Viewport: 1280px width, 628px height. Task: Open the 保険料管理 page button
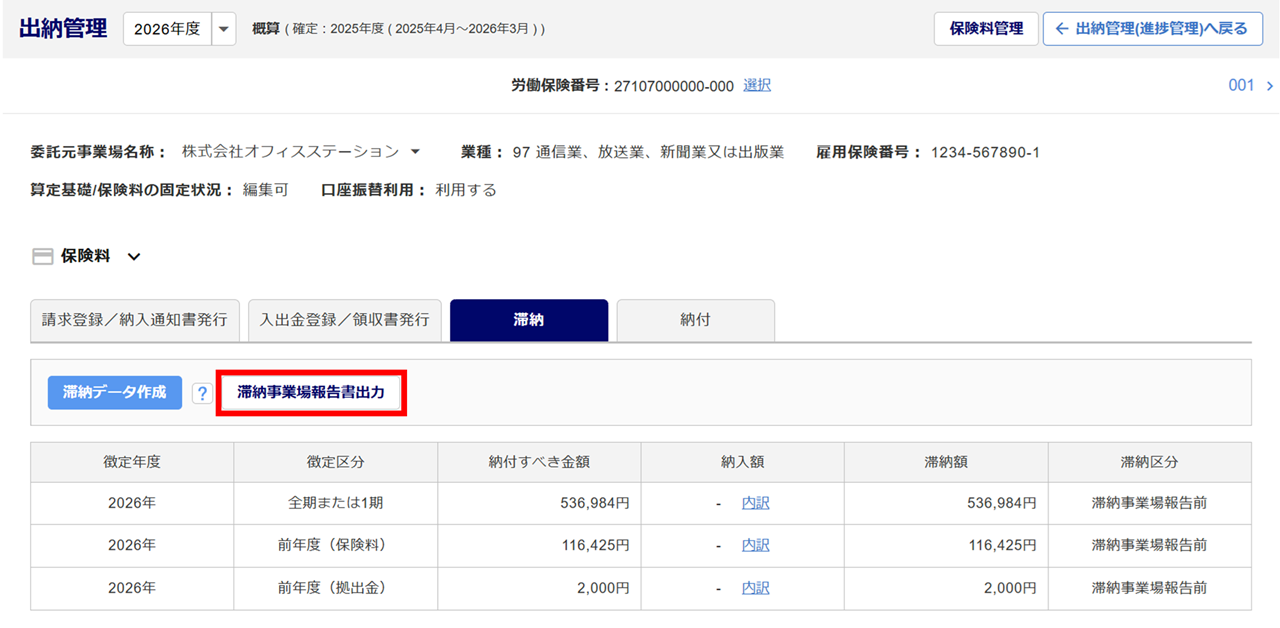986,29
